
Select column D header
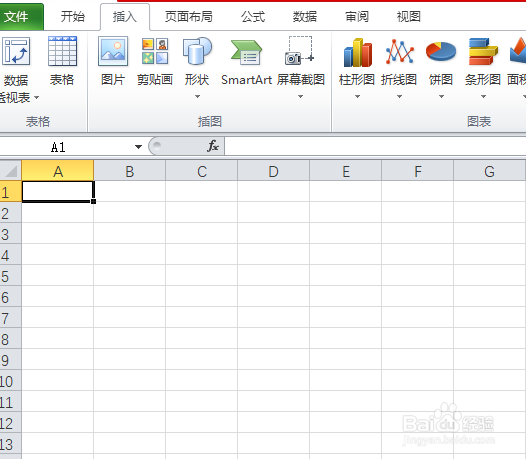click(273, 171)
